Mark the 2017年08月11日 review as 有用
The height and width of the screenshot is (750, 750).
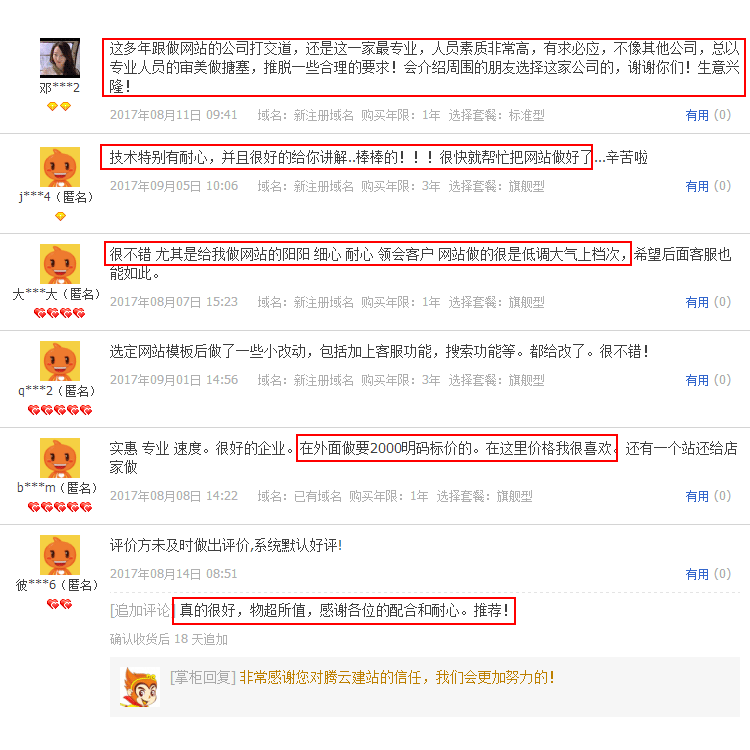tap(696, 115)
